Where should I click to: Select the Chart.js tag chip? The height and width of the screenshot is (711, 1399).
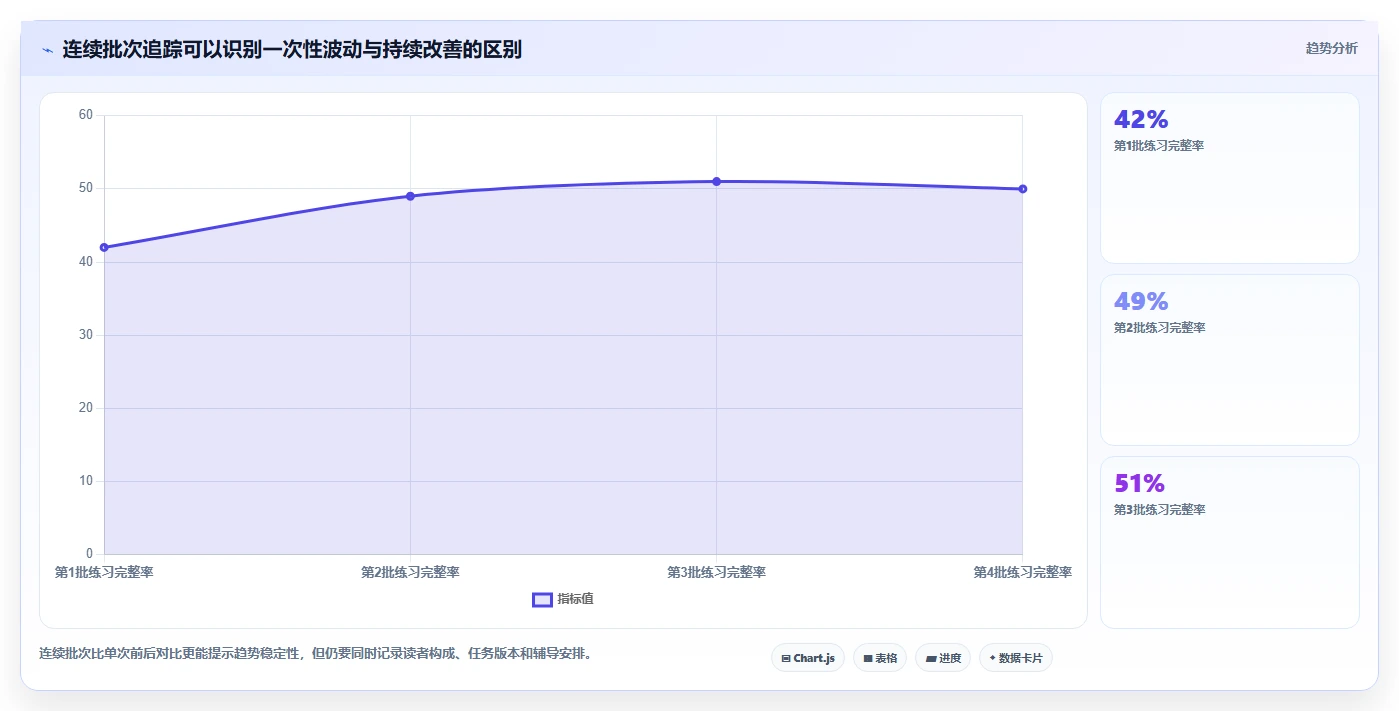click(x=808, y=658)
